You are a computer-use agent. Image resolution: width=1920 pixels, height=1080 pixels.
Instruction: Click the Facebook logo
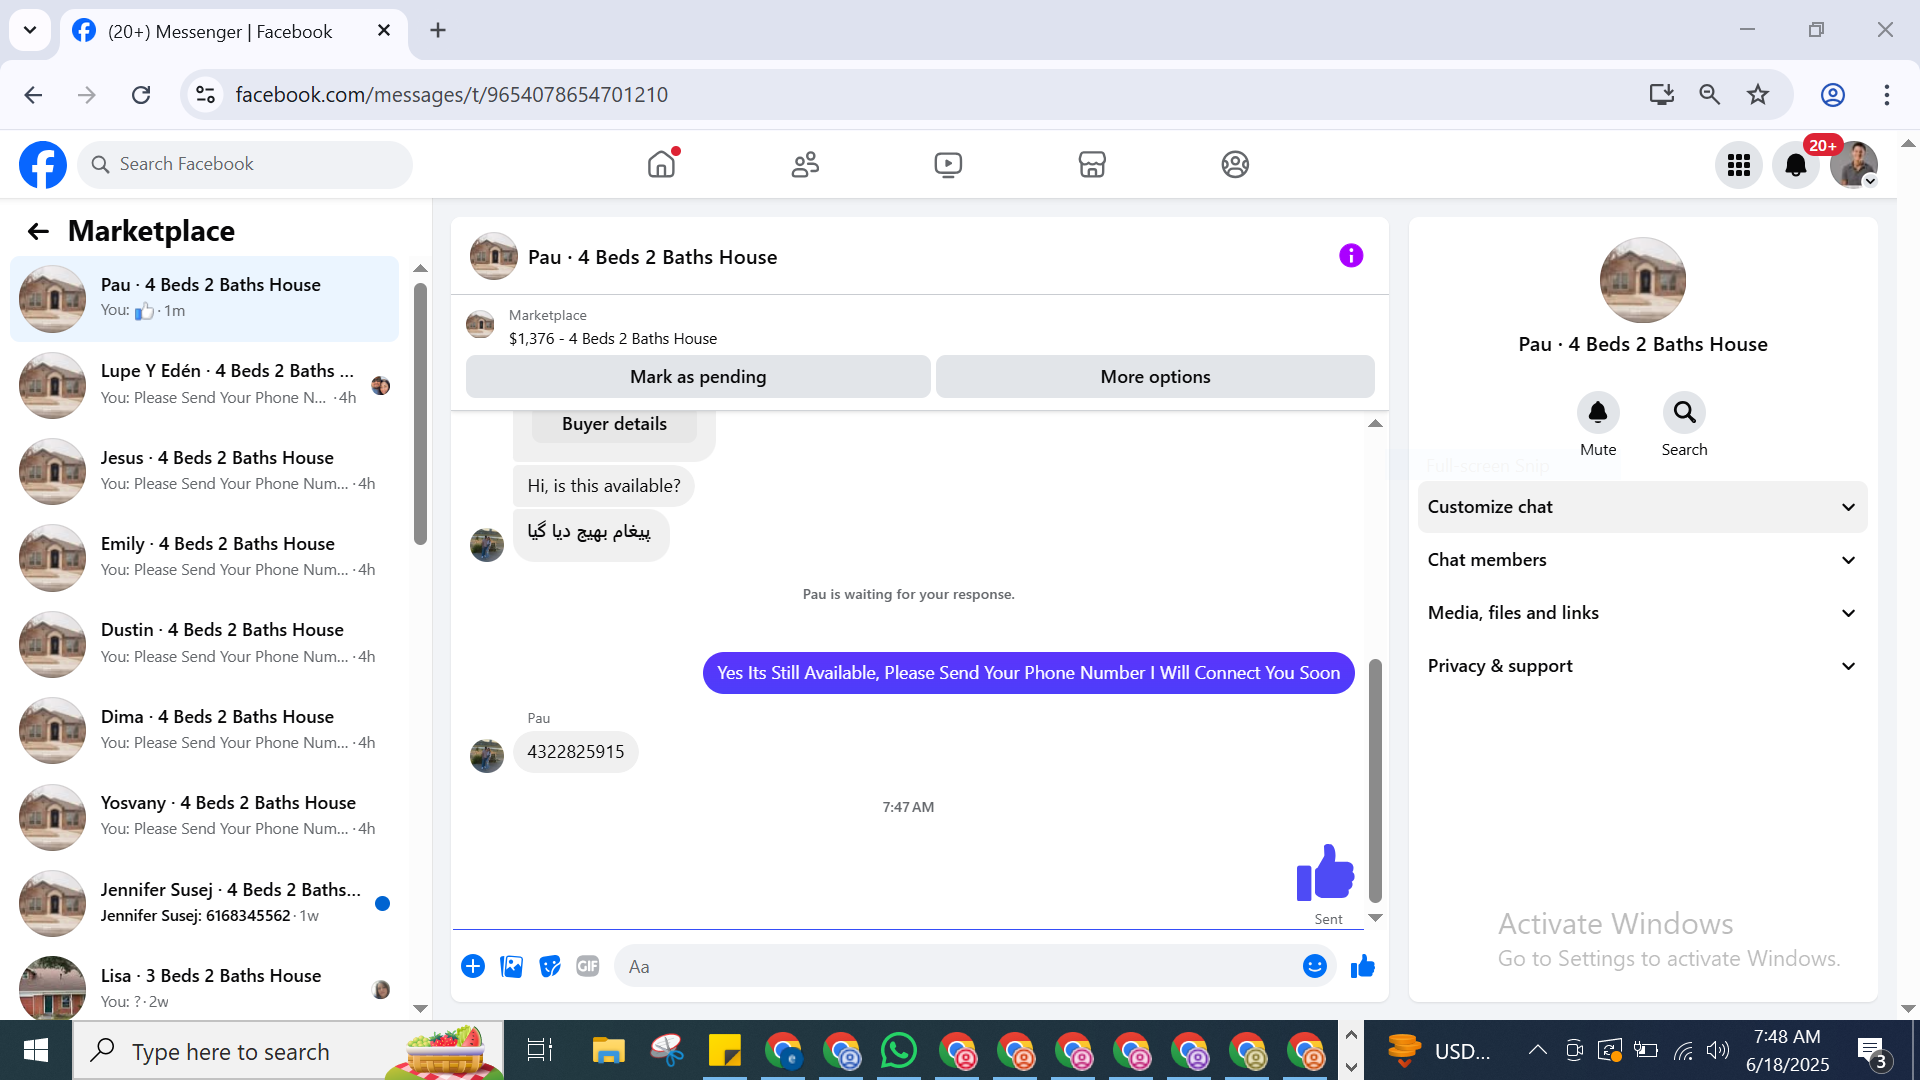pyautogui.click(x=43, y=164)
